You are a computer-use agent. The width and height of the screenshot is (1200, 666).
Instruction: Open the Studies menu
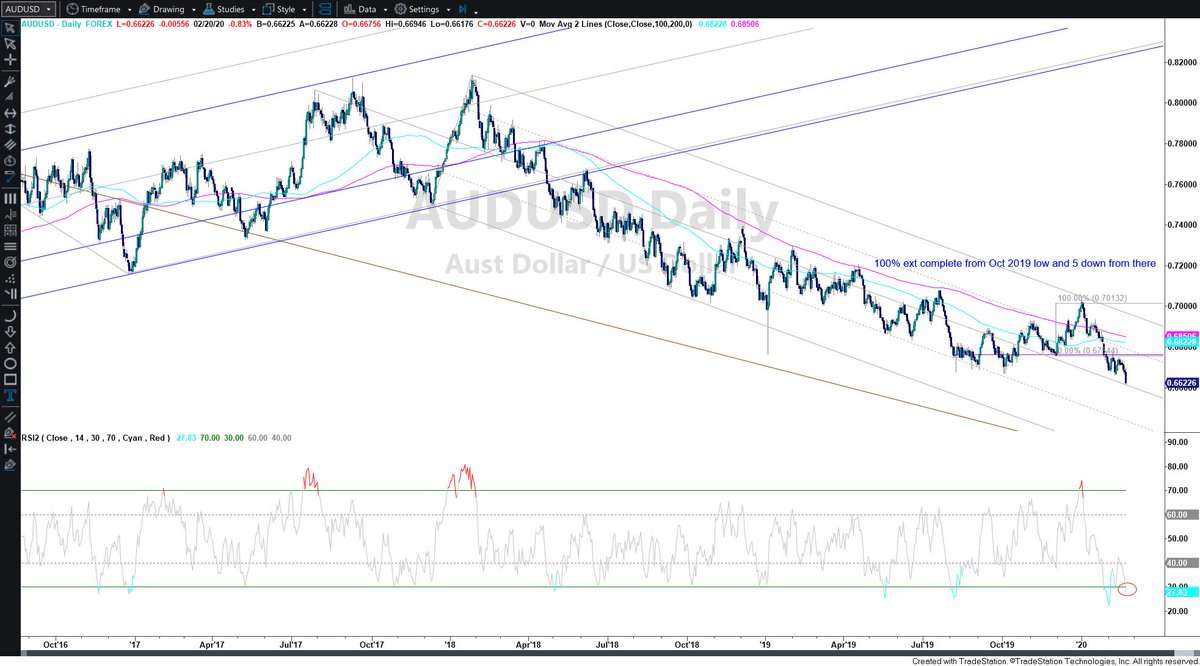224,8
